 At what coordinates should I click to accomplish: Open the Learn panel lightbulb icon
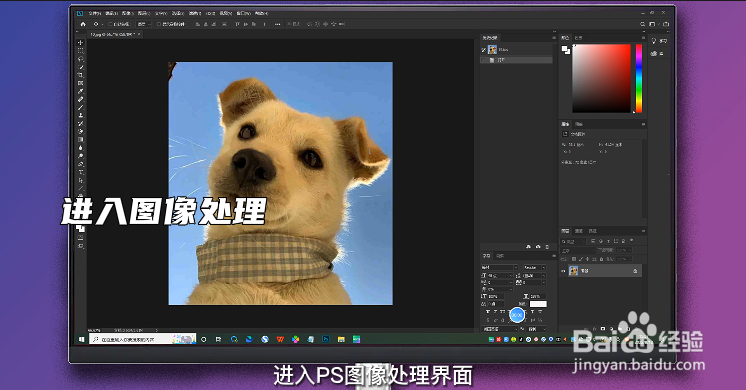coord(654,41)
